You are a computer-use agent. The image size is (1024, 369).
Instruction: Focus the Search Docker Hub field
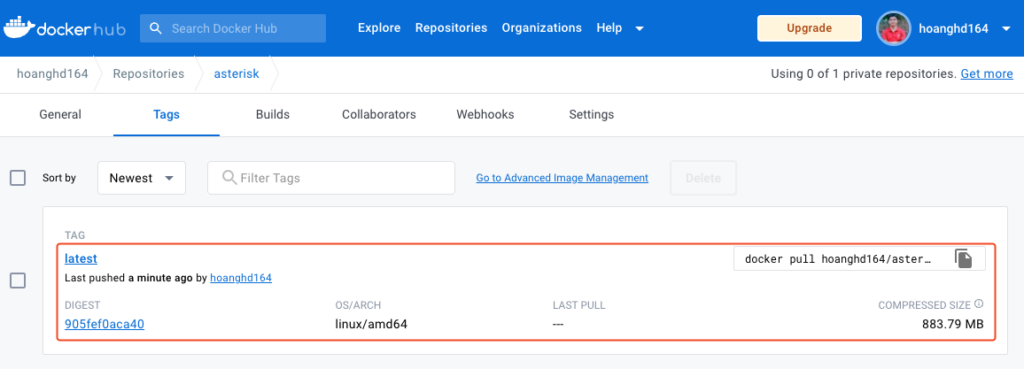pyautogui.click(x=233, y=28)
